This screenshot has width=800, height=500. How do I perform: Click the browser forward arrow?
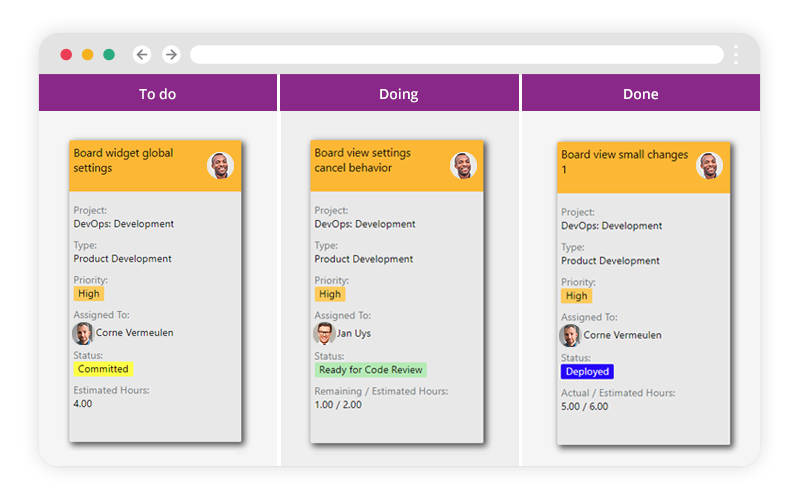coord(171,54)
